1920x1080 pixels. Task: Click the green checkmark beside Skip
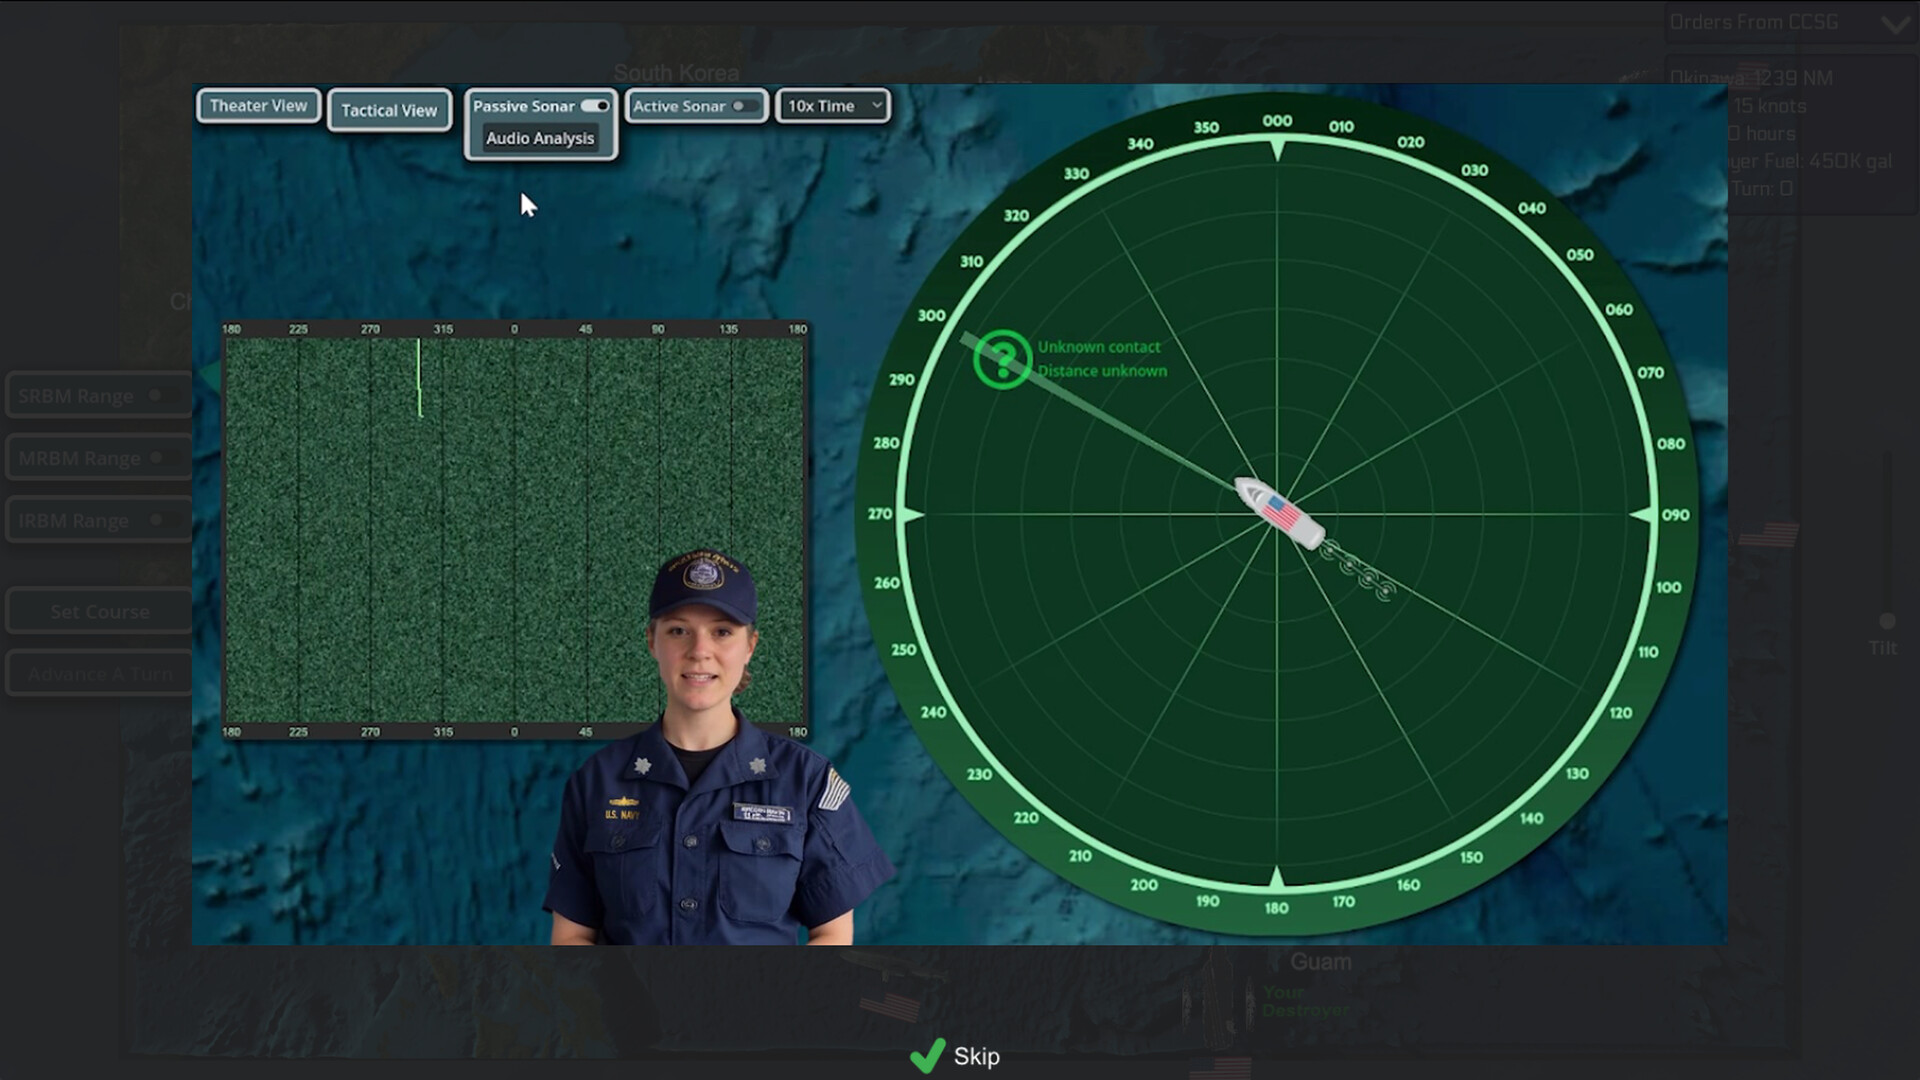(x=929, y=1055)
